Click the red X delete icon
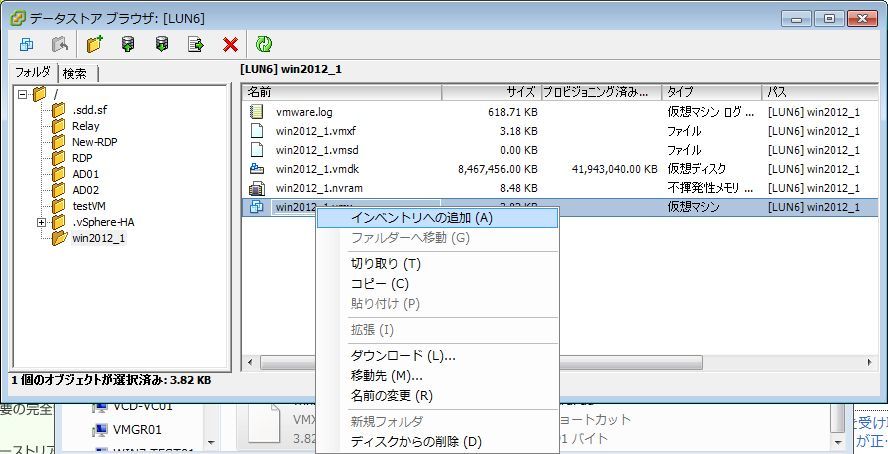 tap(230, 44)
